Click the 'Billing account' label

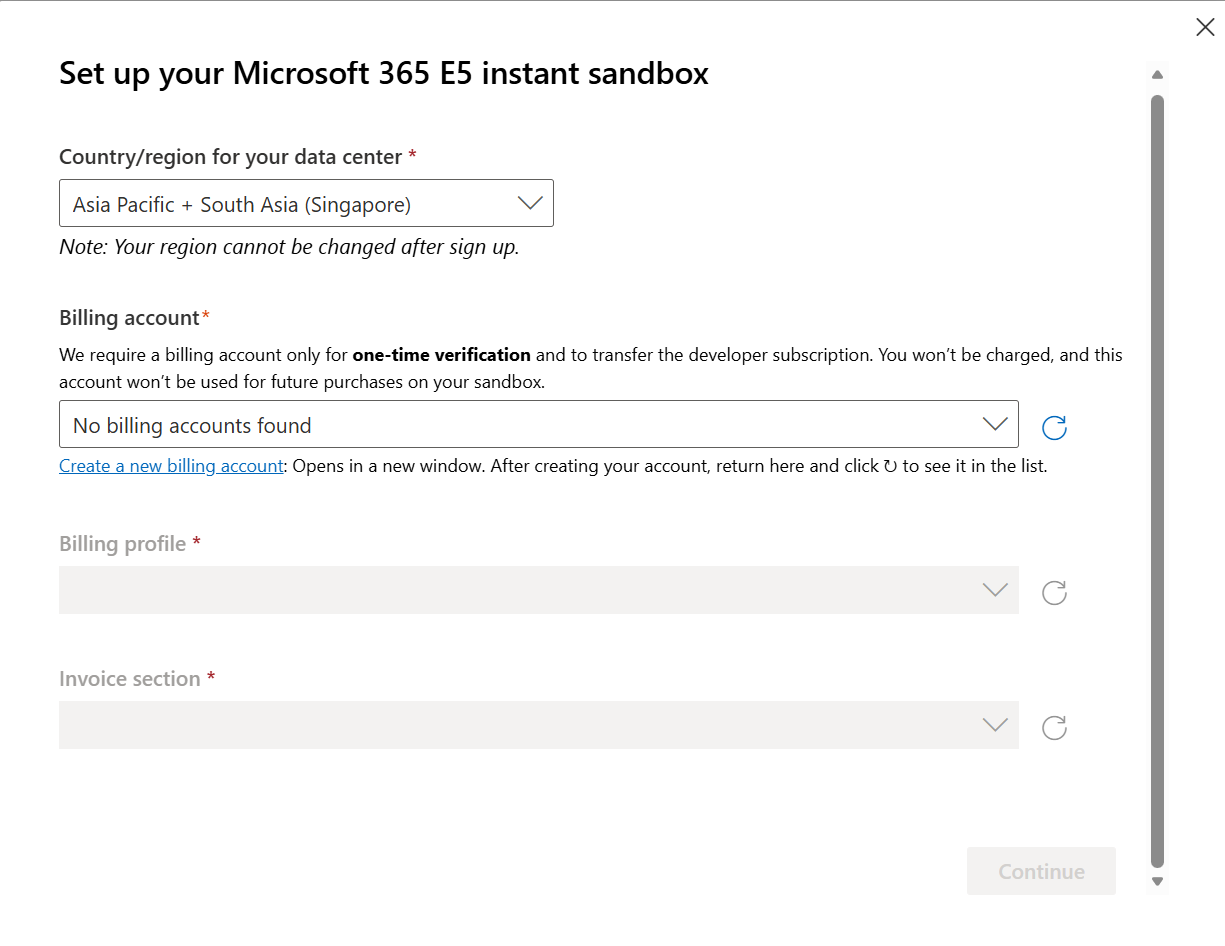130,318
